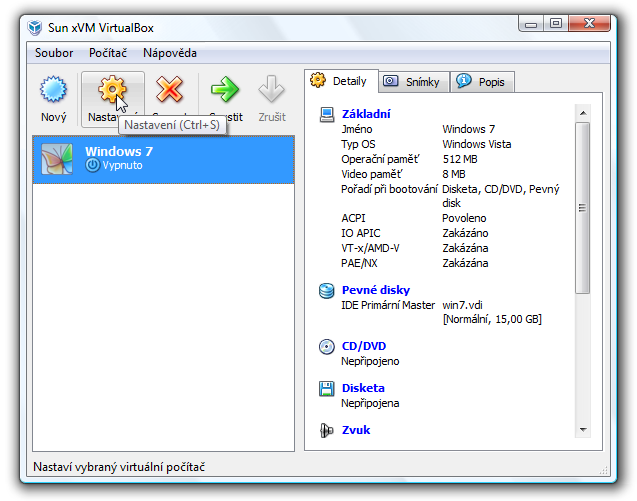Click the PAE/NX label

point(359,263)
